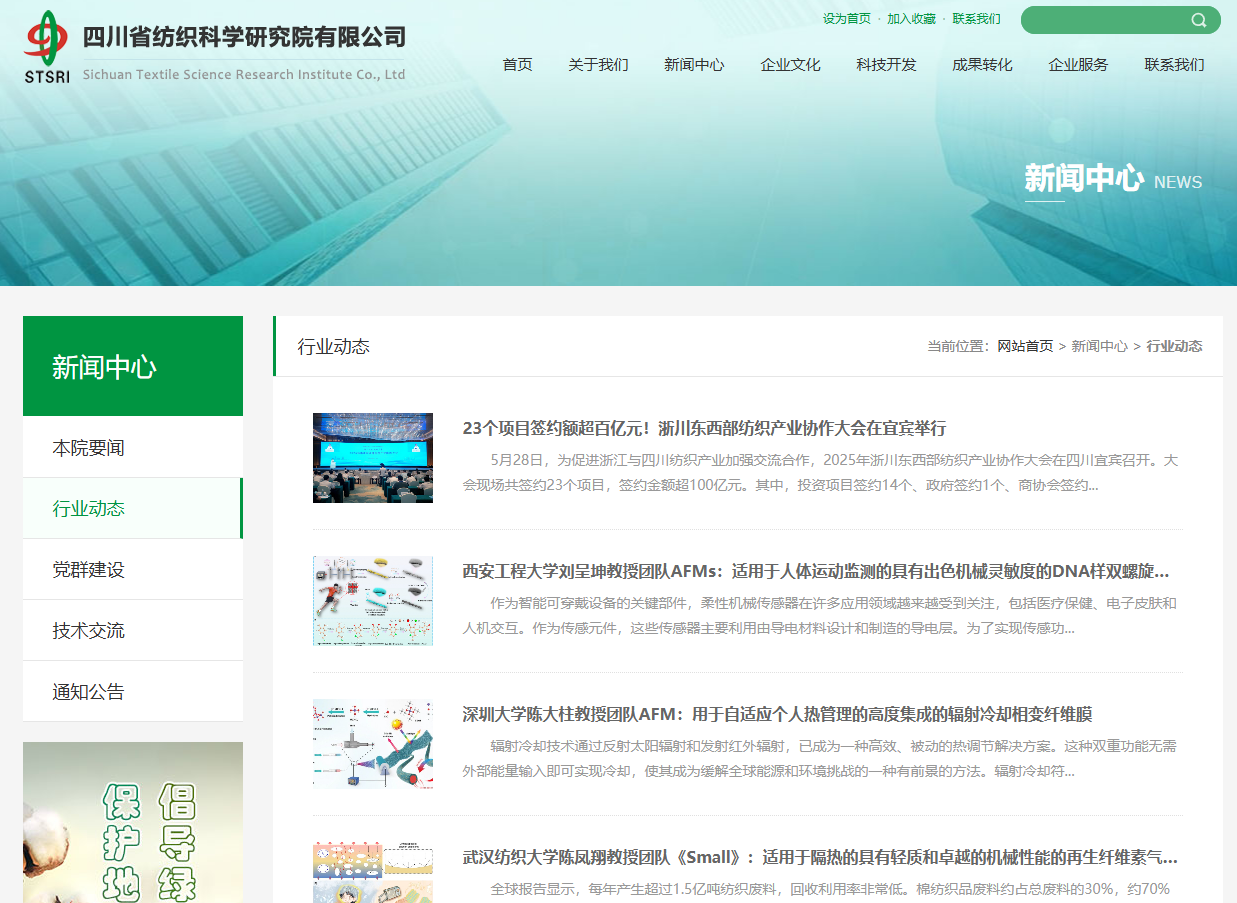This screenshot has height=903, width=1237.
Task: Open 联系我们 in the main navigation bar
Action: tap(1174, 65)
